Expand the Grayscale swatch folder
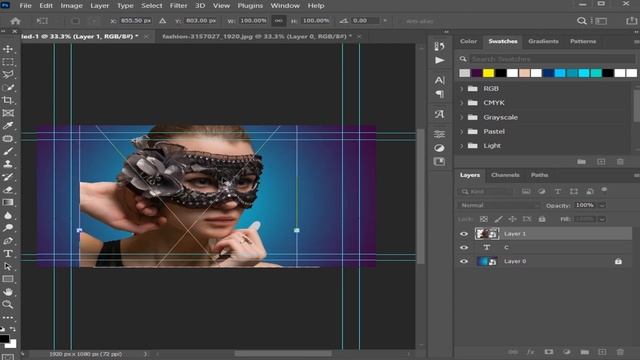Viewport: 640px width, 360px height. pos(462,117)
